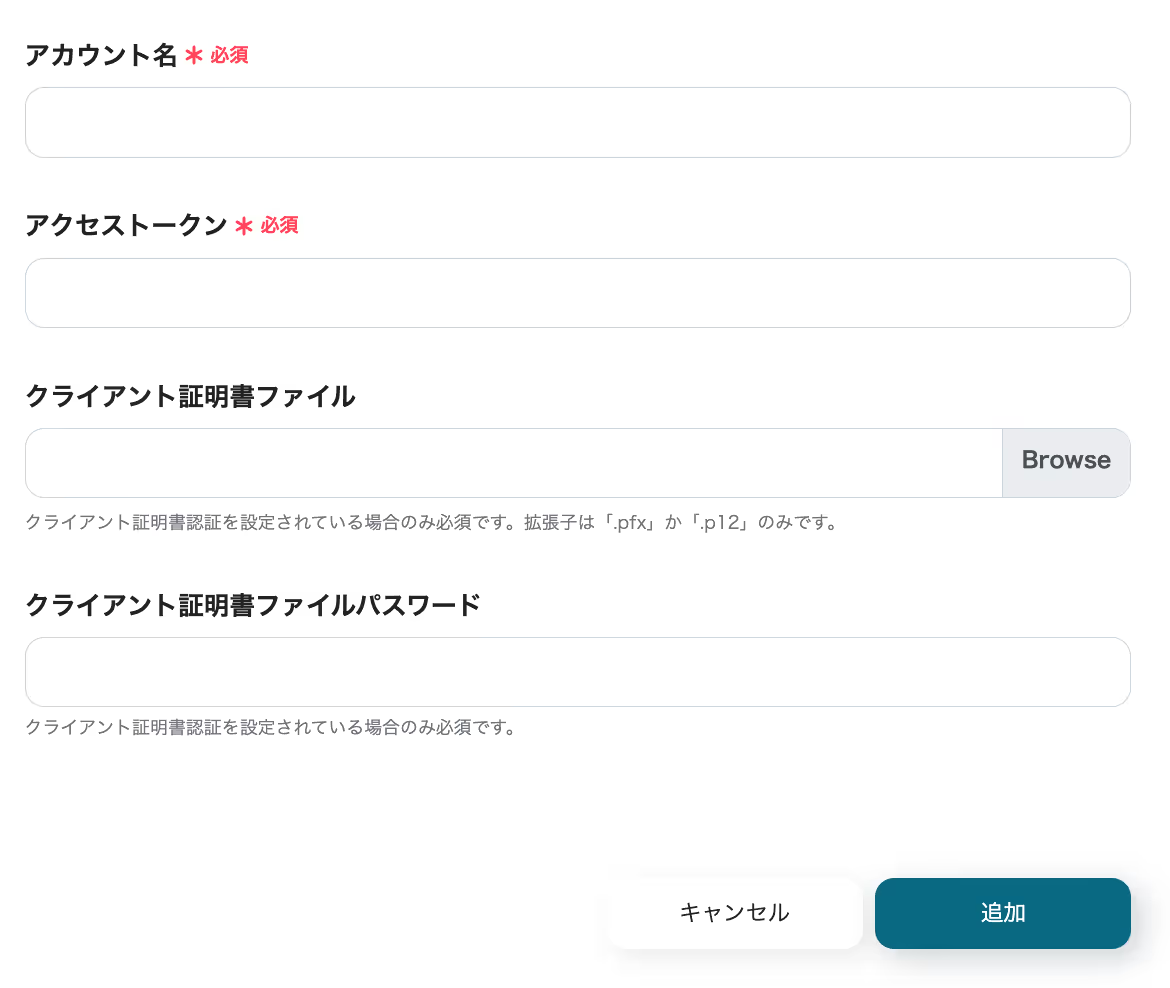Click the クライアント証明書ファイルパスワード input field

577,672
